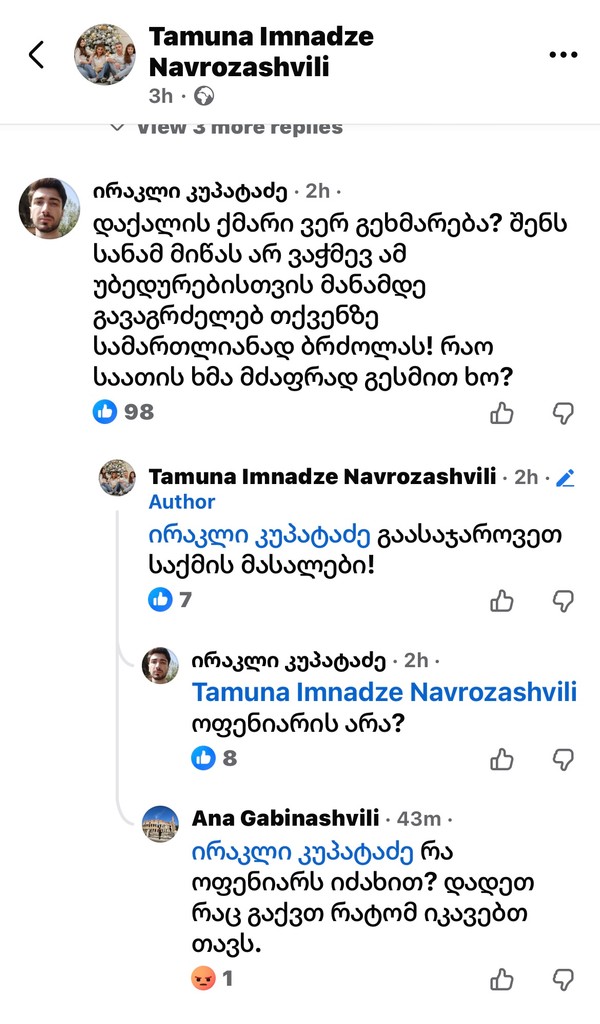The image size is (600, 1024).
Task: Like Ana Gabinashvili's comment
Action: [x=502, y=980]
